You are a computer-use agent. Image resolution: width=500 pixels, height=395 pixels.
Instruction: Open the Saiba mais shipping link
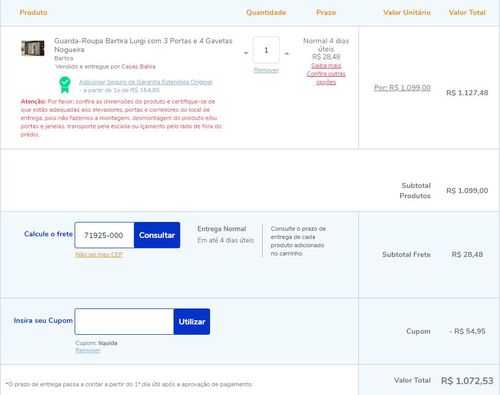click(x=326, y=66)
